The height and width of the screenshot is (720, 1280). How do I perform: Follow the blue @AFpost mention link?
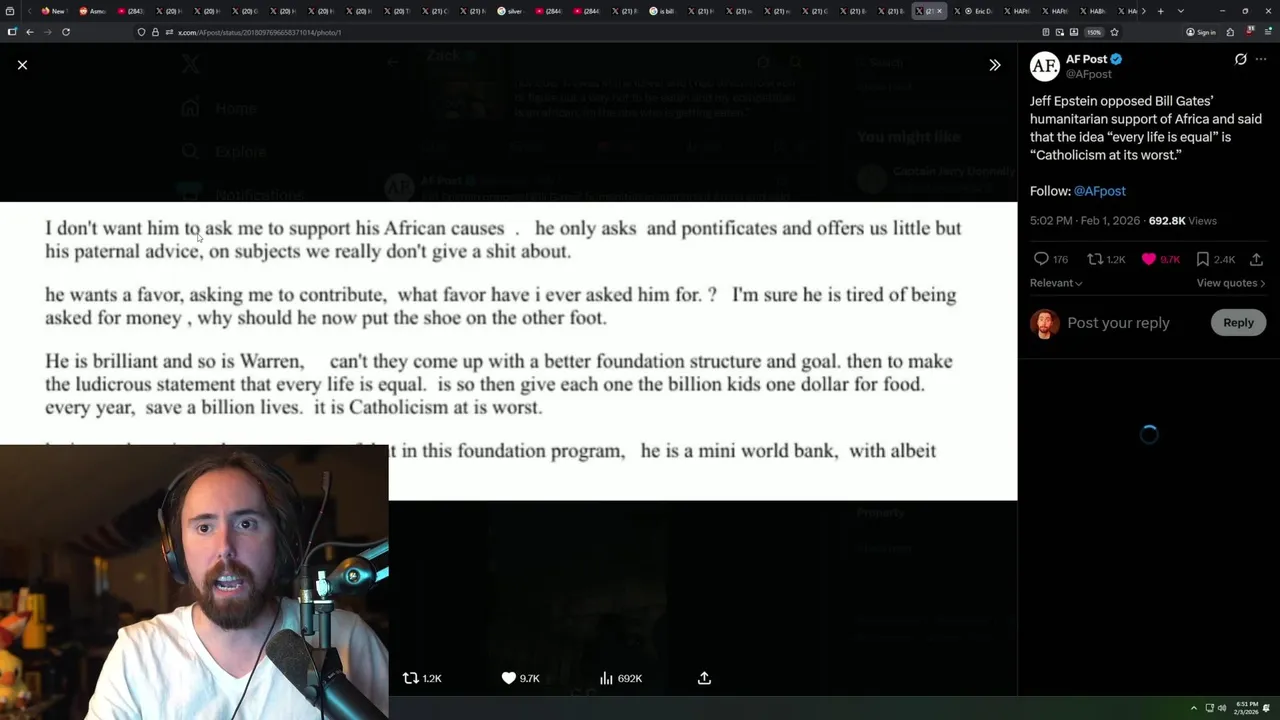point(1099,191)
